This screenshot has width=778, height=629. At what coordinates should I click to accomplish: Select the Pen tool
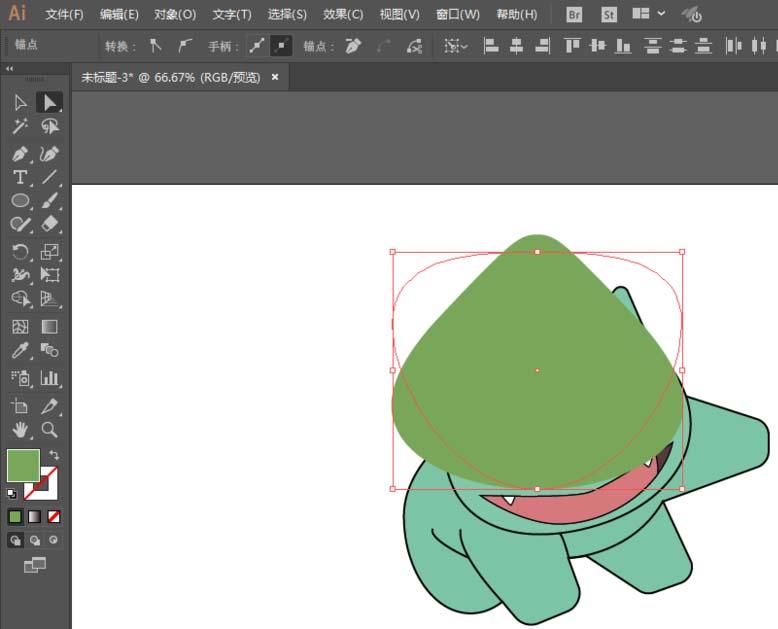[20, 154]
